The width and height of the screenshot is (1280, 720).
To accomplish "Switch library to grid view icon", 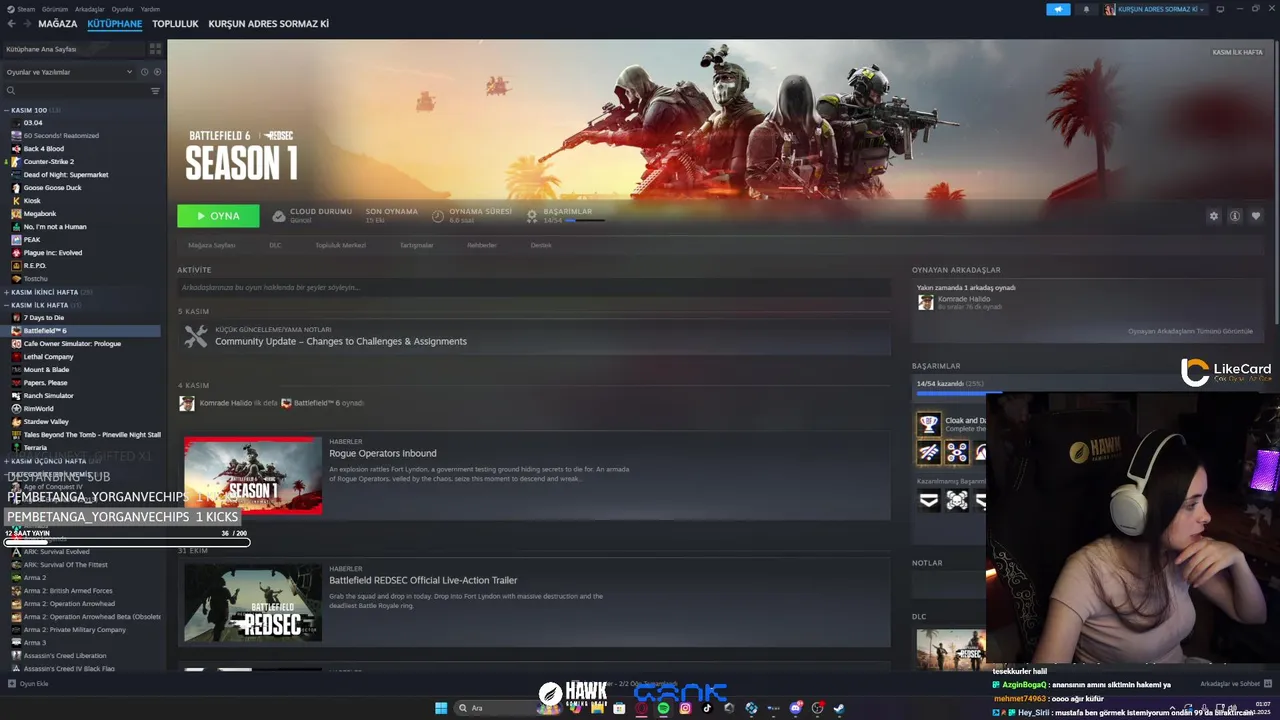I will click(155, 48).
